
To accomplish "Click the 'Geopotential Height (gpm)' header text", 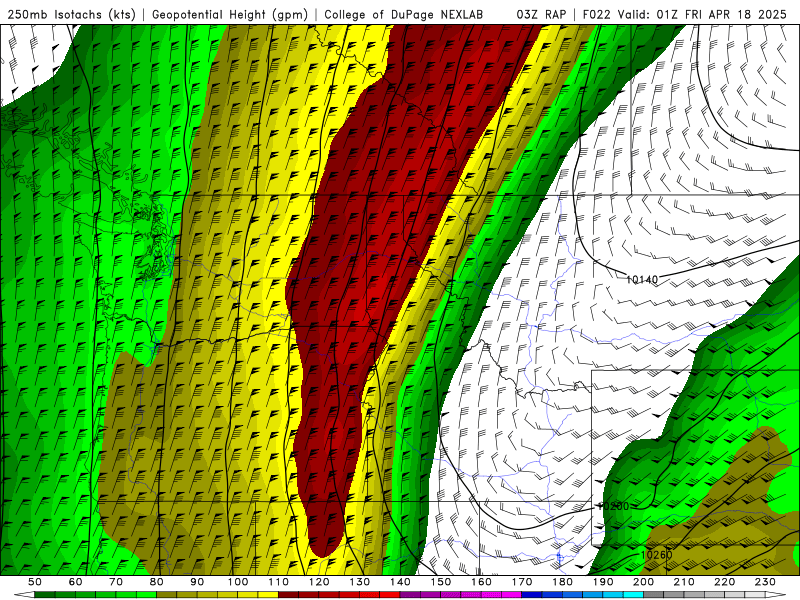I will pos(230,14).
